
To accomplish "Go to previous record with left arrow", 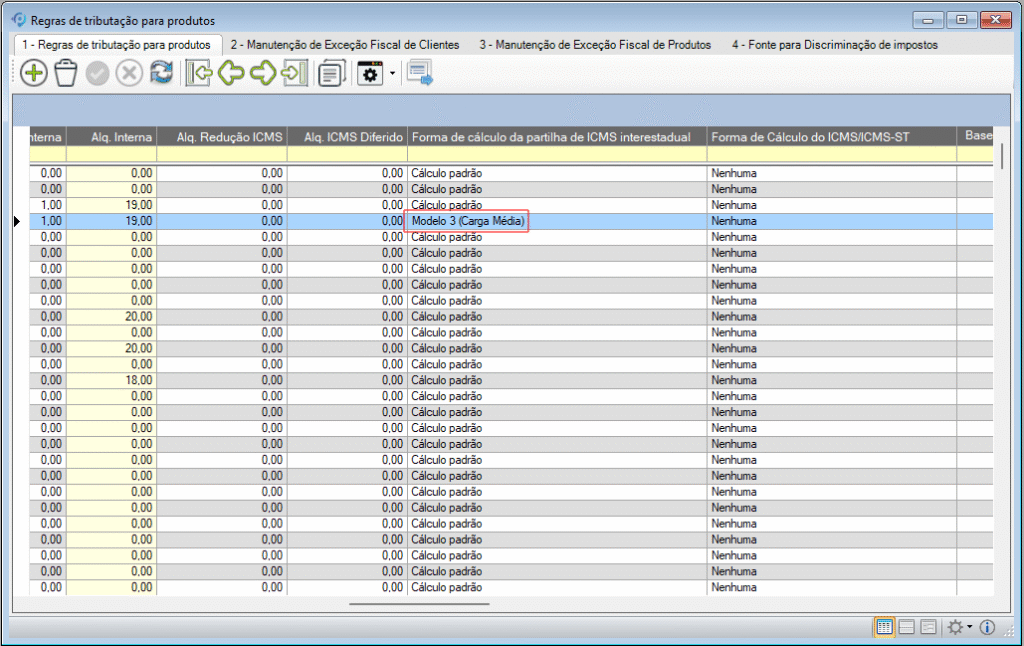I will [231, 74].
